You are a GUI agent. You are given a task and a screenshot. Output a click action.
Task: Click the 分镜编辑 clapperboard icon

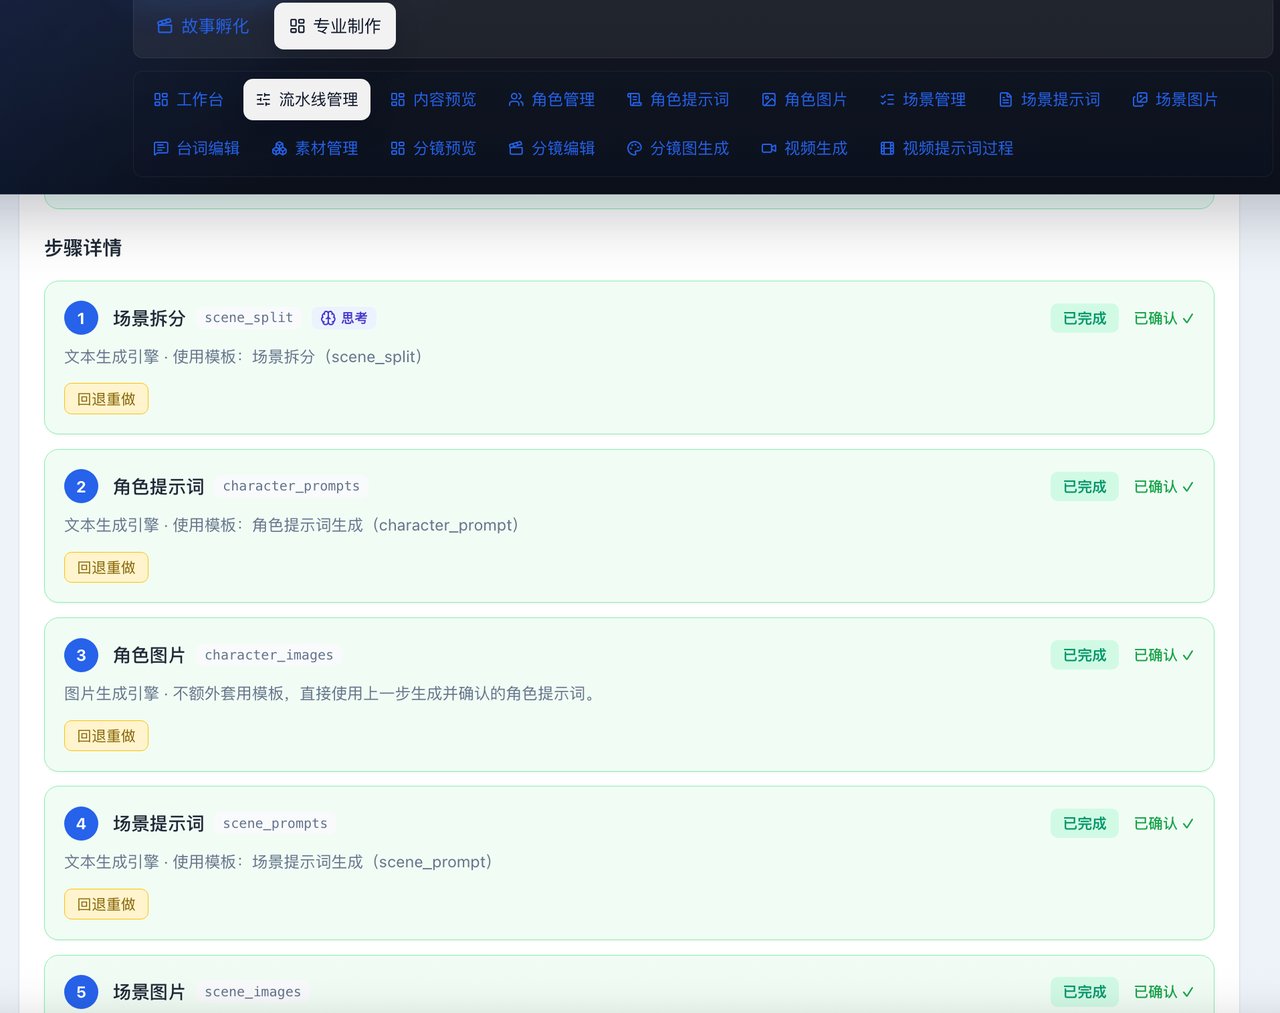point(516,148)
